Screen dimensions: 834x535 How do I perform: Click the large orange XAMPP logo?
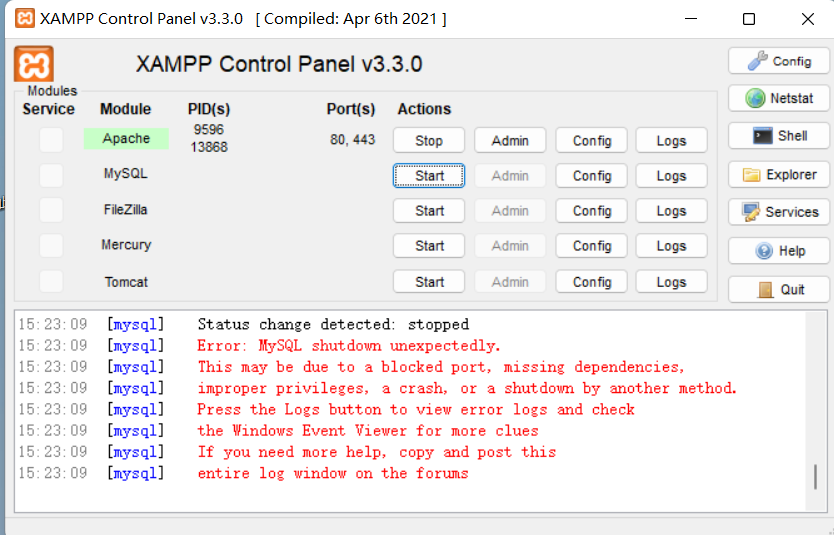pyautogui.click(x=34, y=64)
